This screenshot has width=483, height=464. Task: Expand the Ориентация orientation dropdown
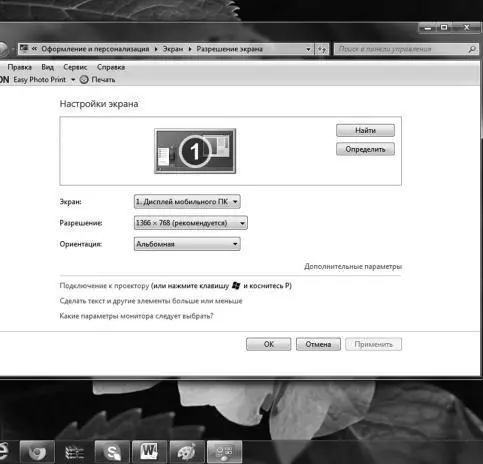[187, 244]
